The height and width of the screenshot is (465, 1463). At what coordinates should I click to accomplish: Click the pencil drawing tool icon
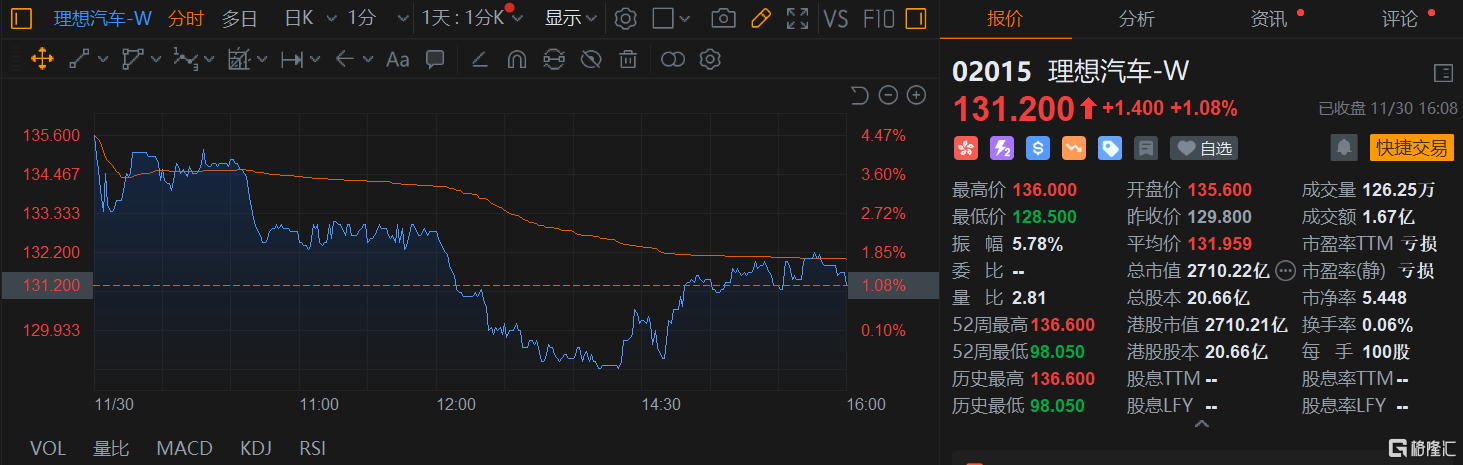[760, 18]
